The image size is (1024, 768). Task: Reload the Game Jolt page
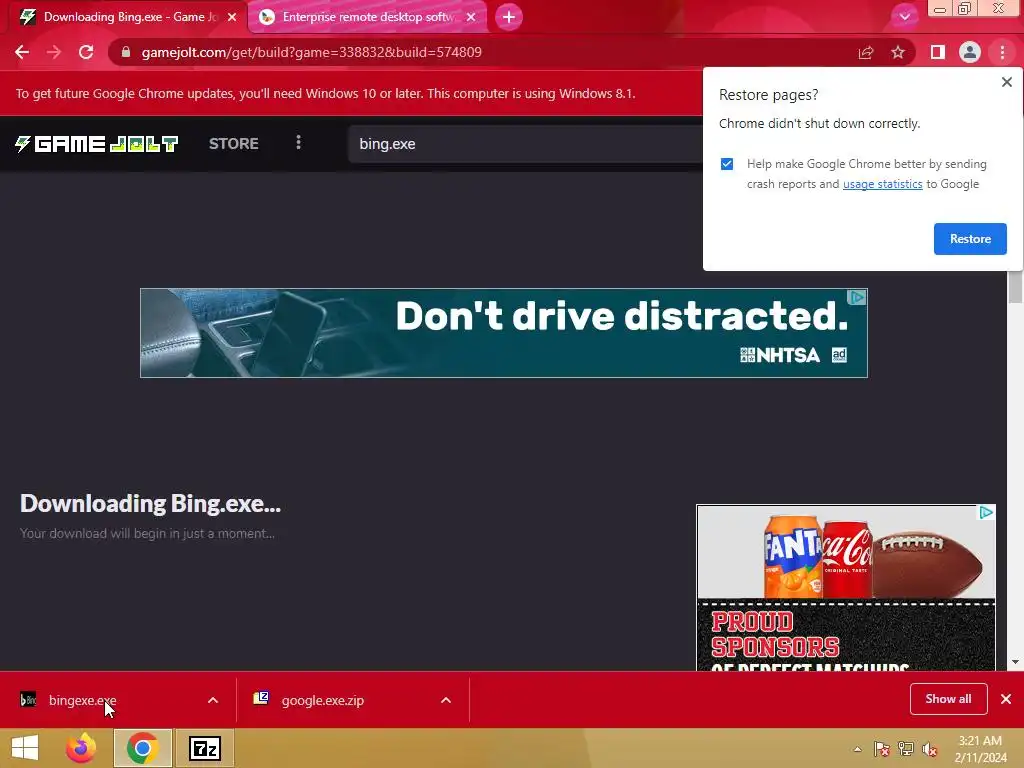coord(86,52)
